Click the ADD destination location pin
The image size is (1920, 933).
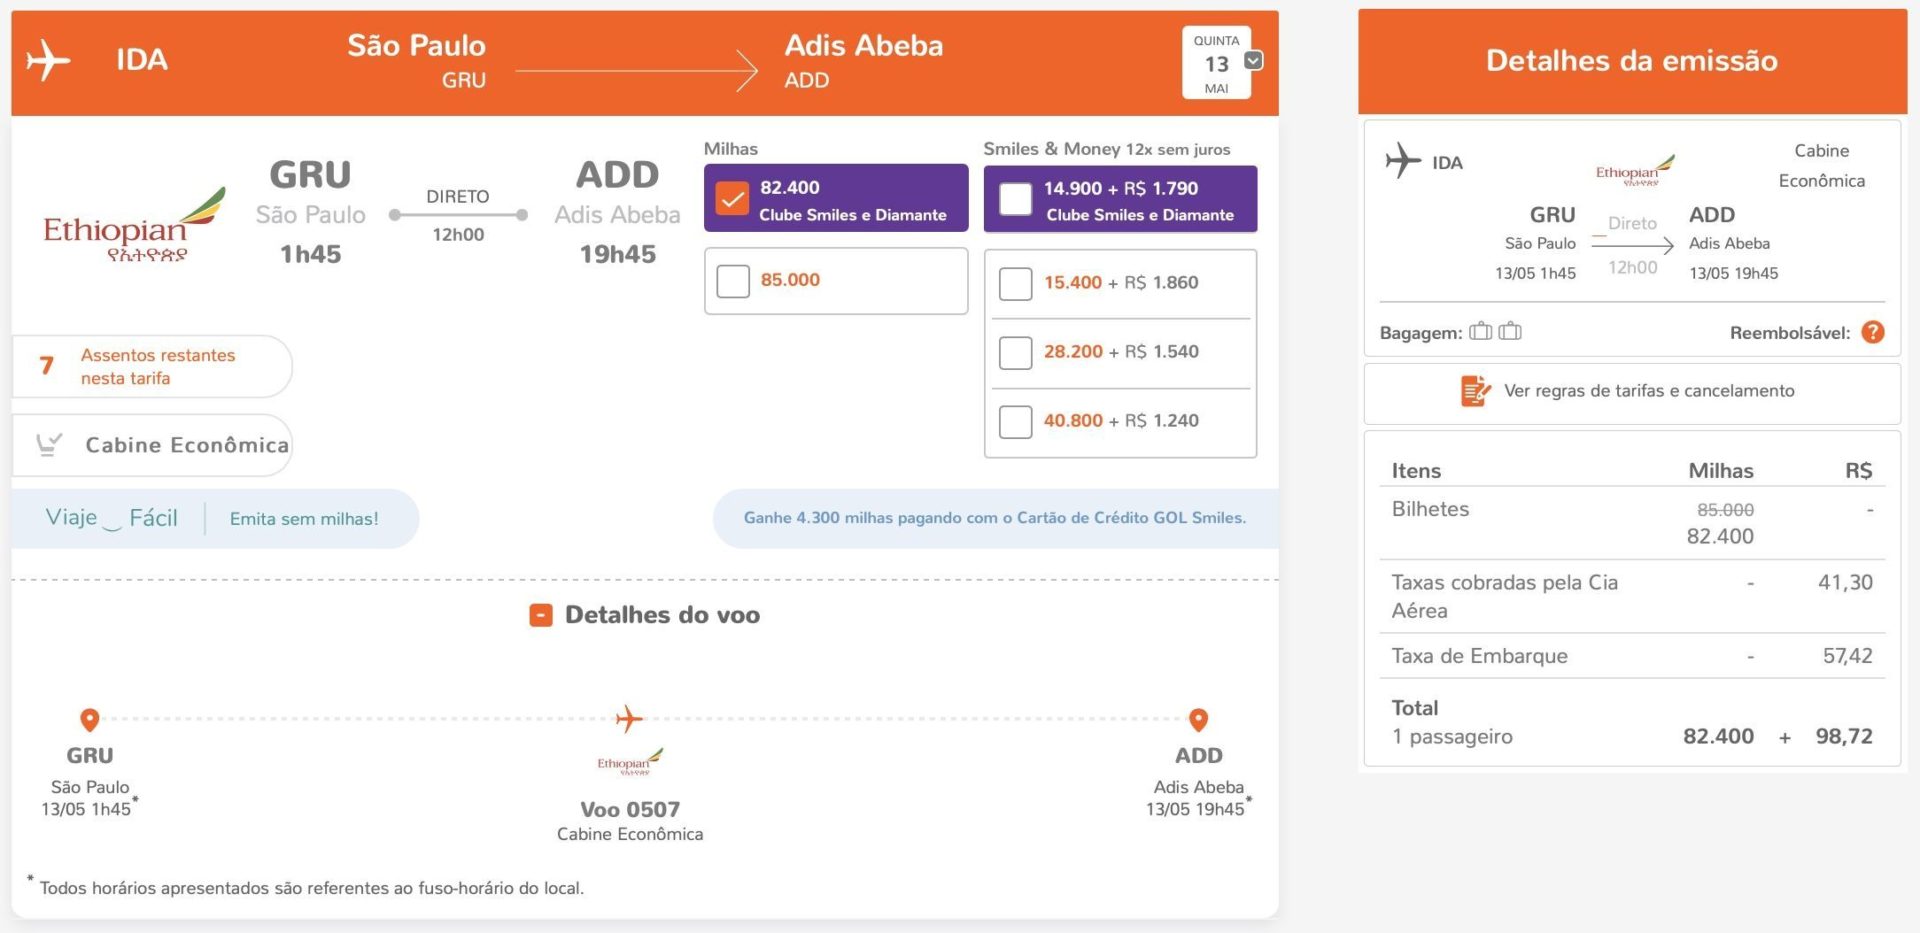tap(1198, 720)
